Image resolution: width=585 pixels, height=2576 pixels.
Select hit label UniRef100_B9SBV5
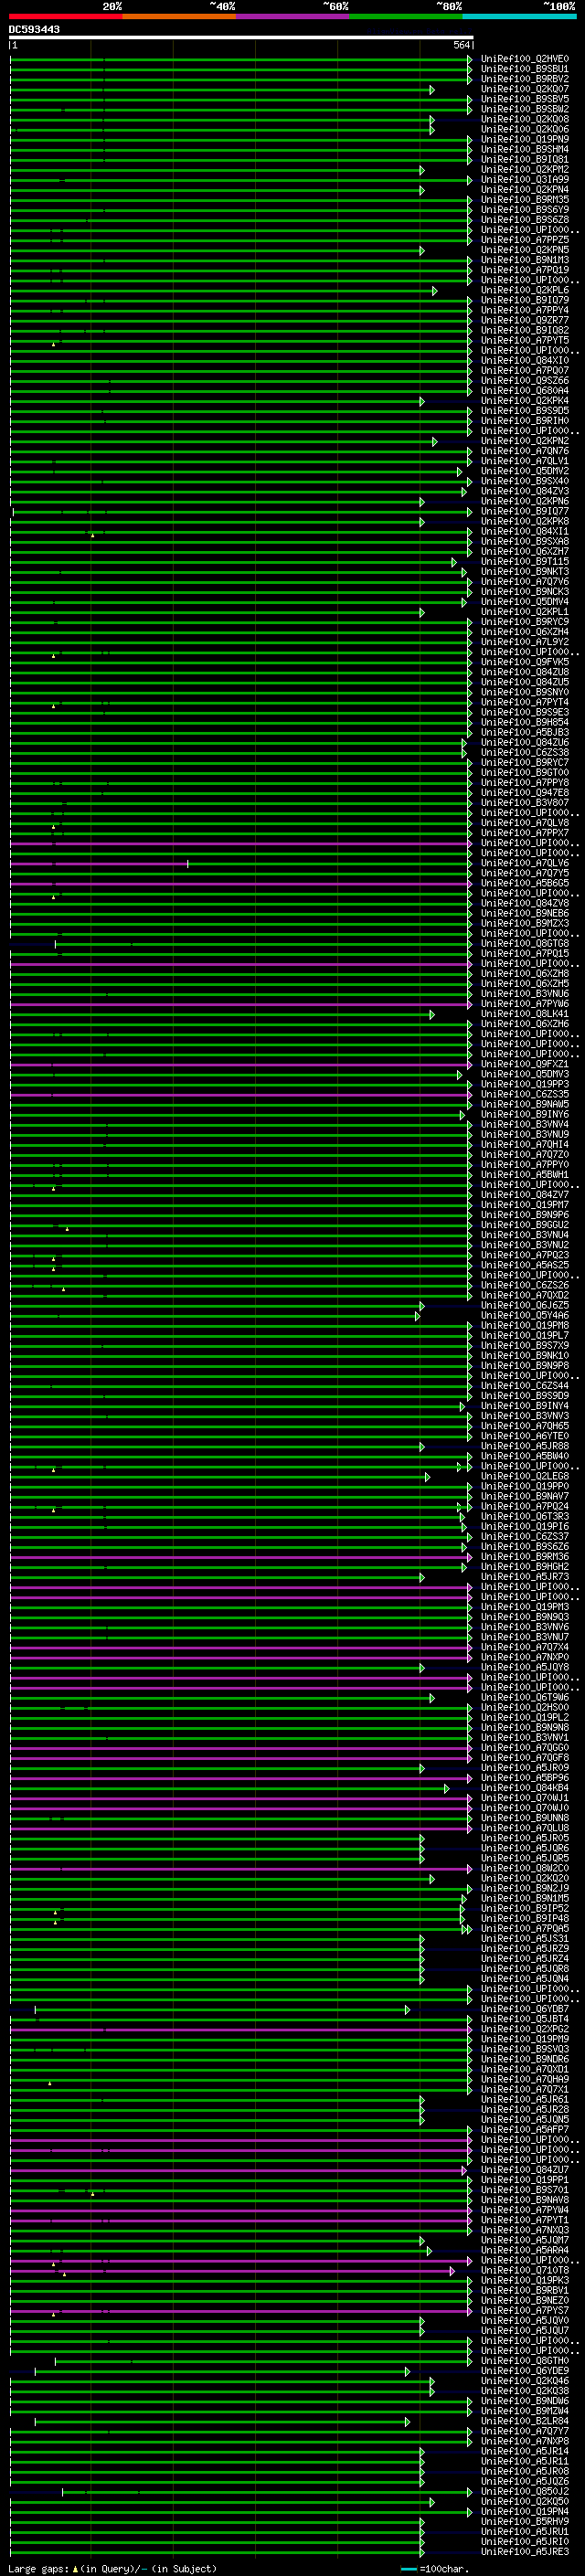point(525,99)
